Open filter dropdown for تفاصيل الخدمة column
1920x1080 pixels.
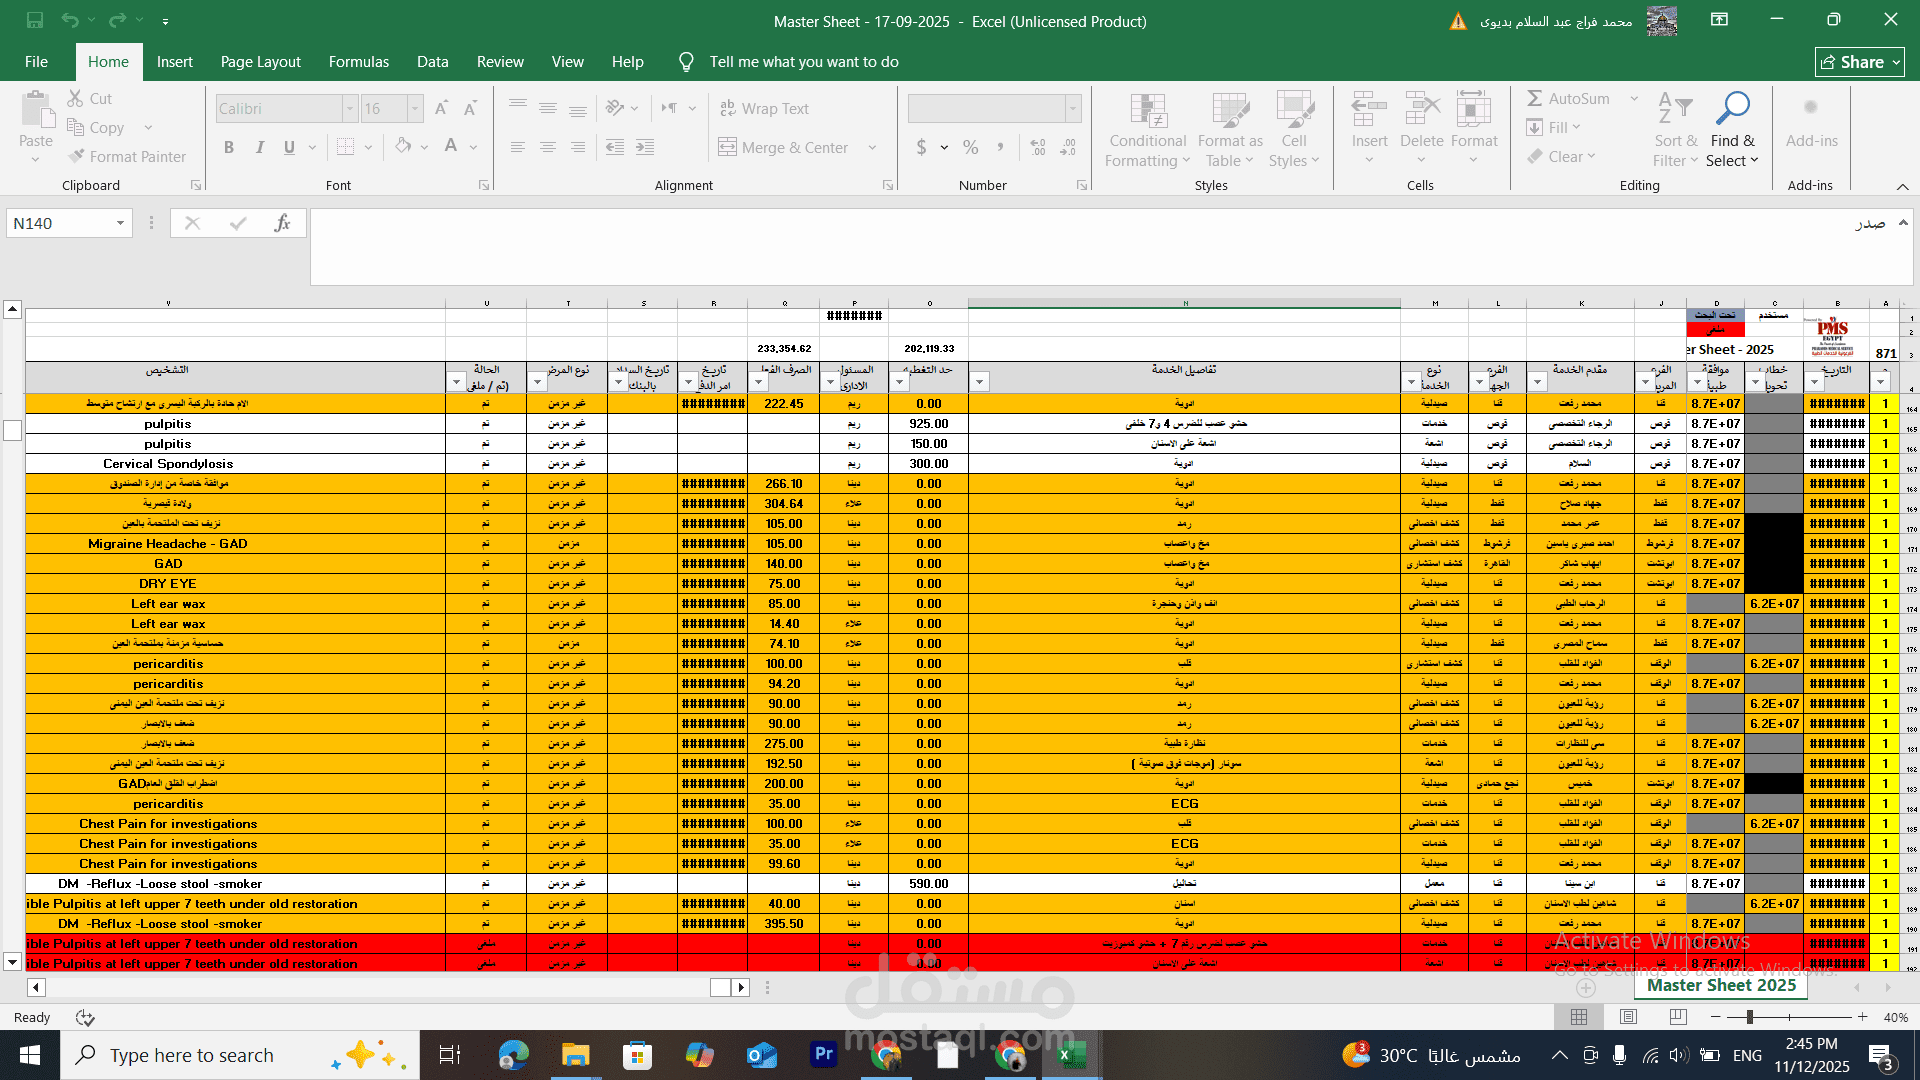click(x=980, y=382)
